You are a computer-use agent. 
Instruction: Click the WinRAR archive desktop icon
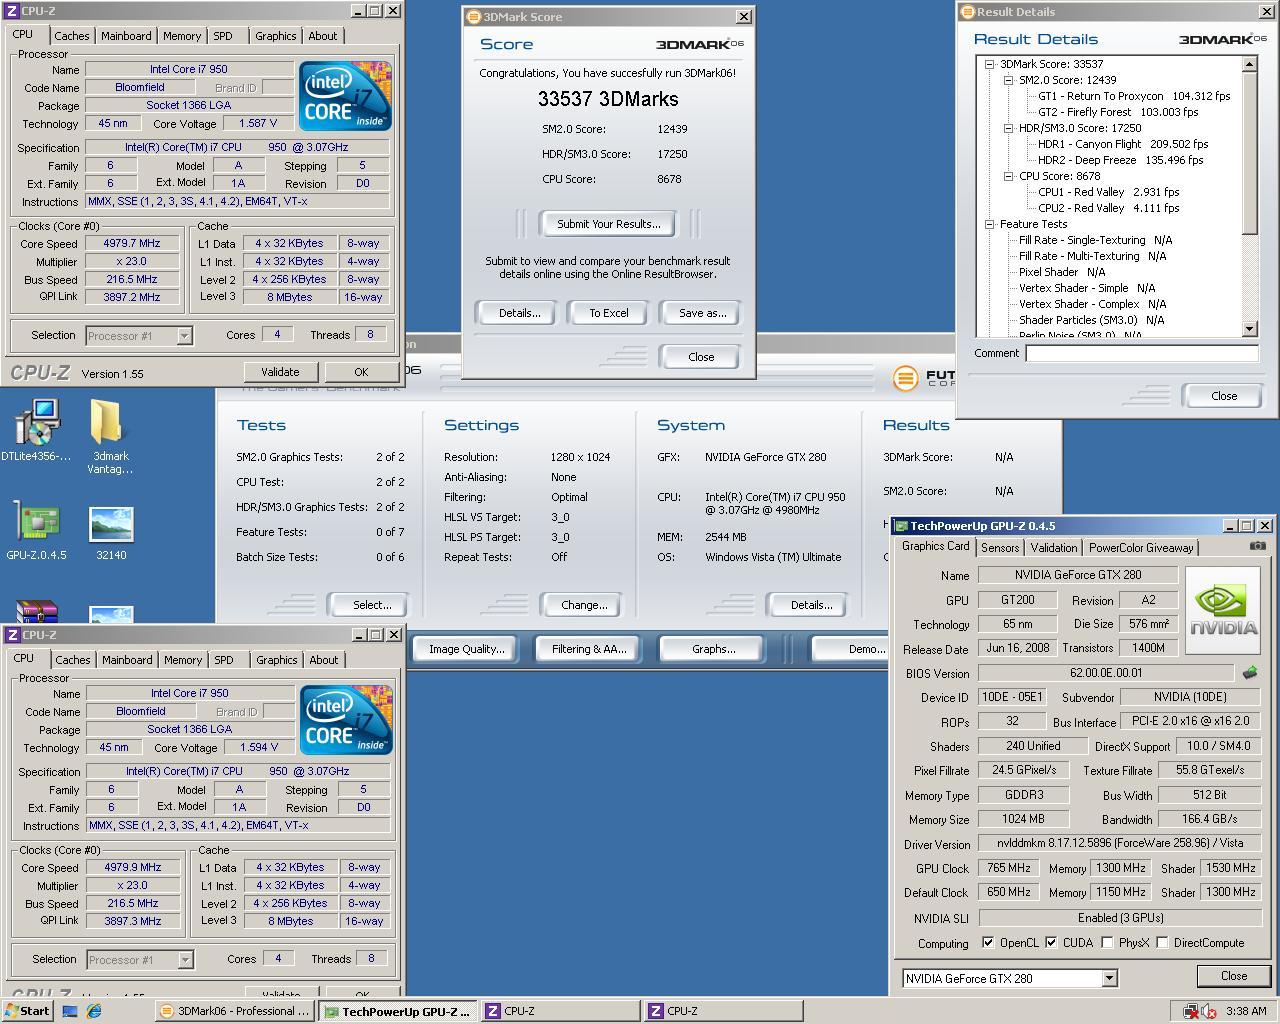37,612
